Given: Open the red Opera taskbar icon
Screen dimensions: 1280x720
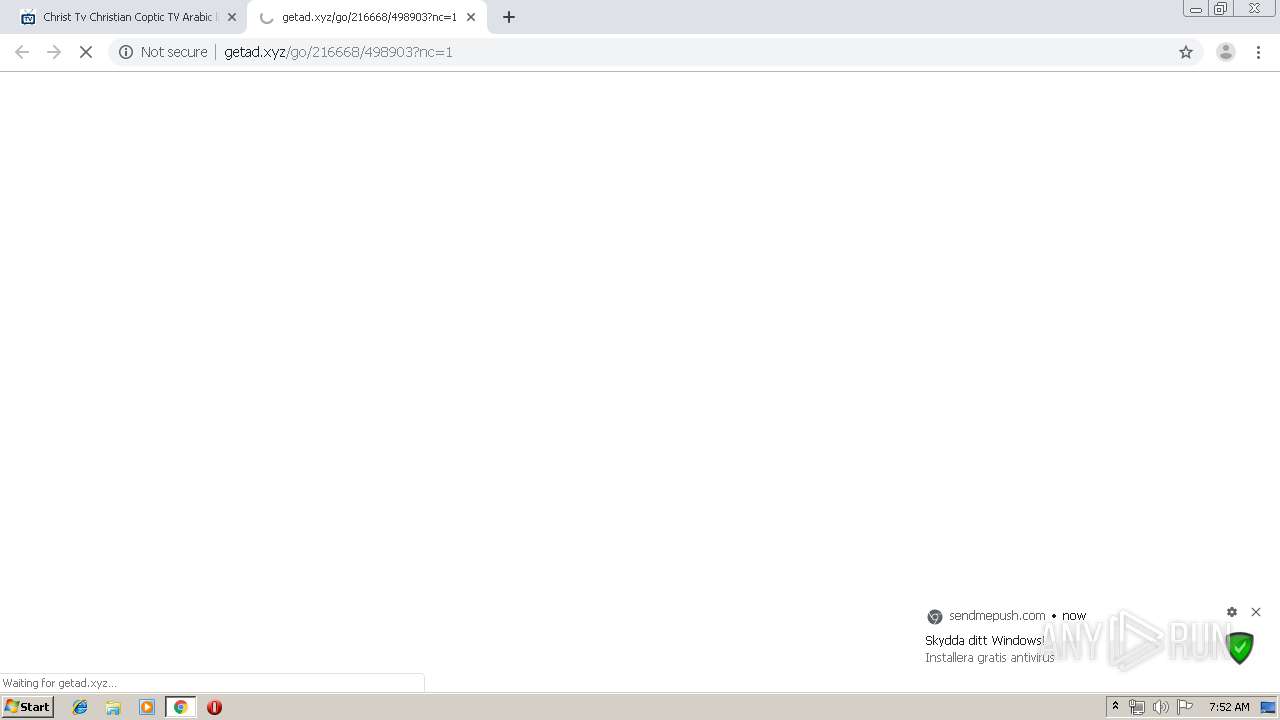Looking at the screenshot, I should [214, 707].
